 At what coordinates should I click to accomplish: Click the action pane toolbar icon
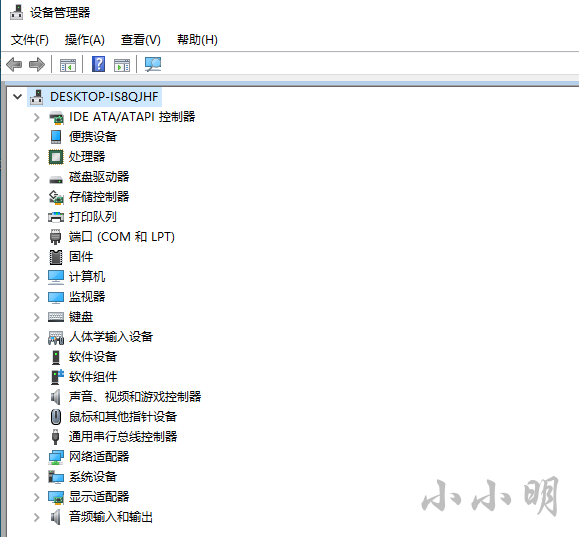(x=122, y=65)
